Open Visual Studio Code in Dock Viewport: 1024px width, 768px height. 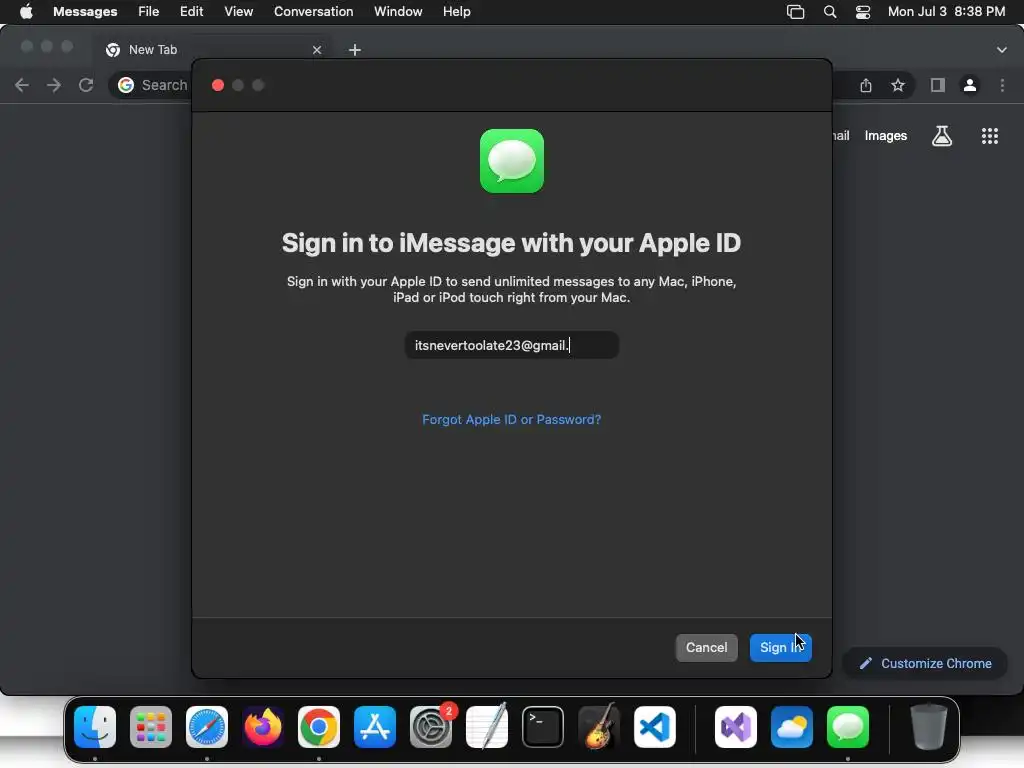tap(655, 727)
